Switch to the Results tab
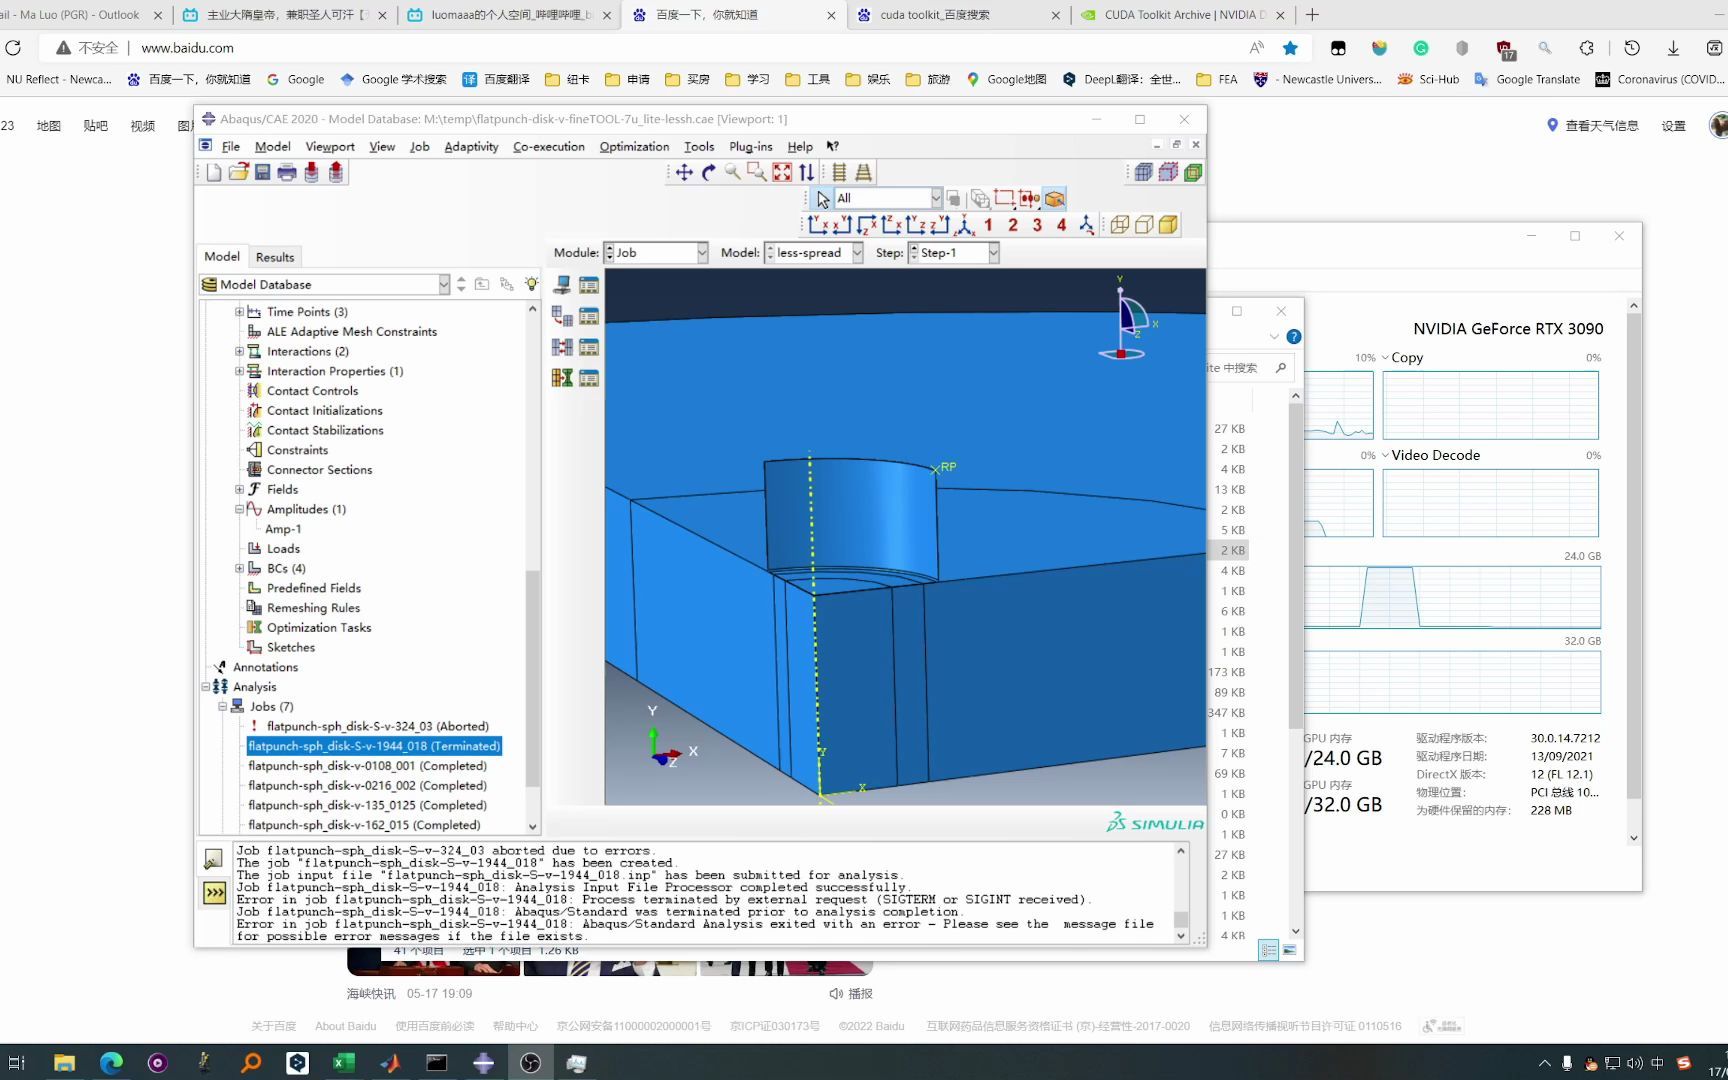Viewport: 1728px width, 1080px height. [275, 257]
